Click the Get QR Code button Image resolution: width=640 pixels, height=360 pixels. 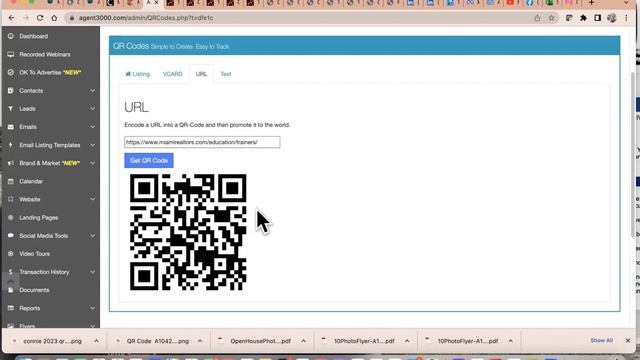tap(149, 160)
